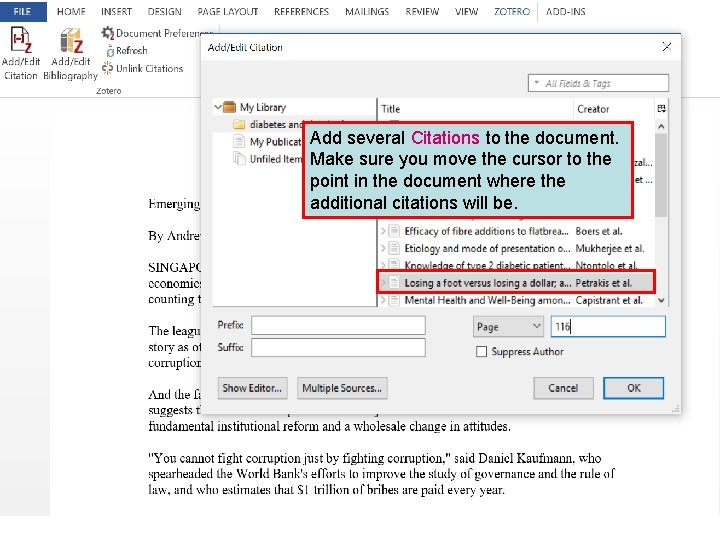The image size is (720, 540).
Task: Close the Add/Edit Citation dialog
Action: click(x=667, y=47)
